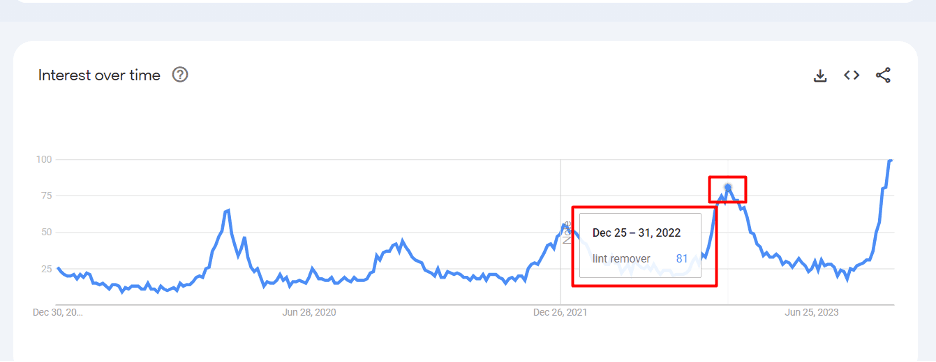Click the 25 value on the y-axis

[46, 269]
